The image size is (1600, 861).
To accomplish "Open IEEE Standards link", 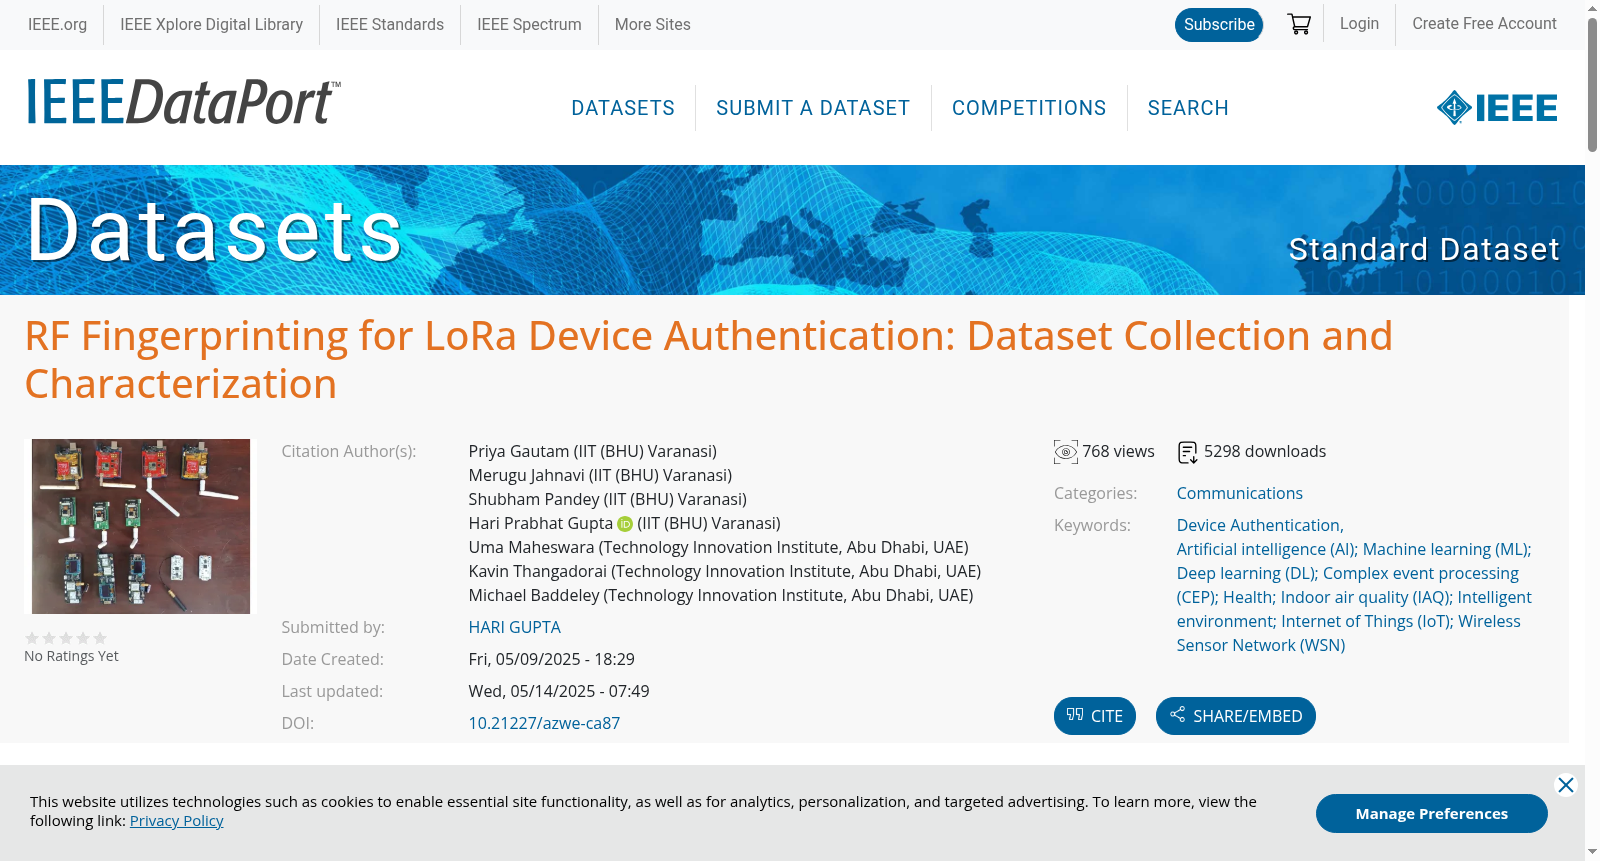I will [x=390, y=24].
